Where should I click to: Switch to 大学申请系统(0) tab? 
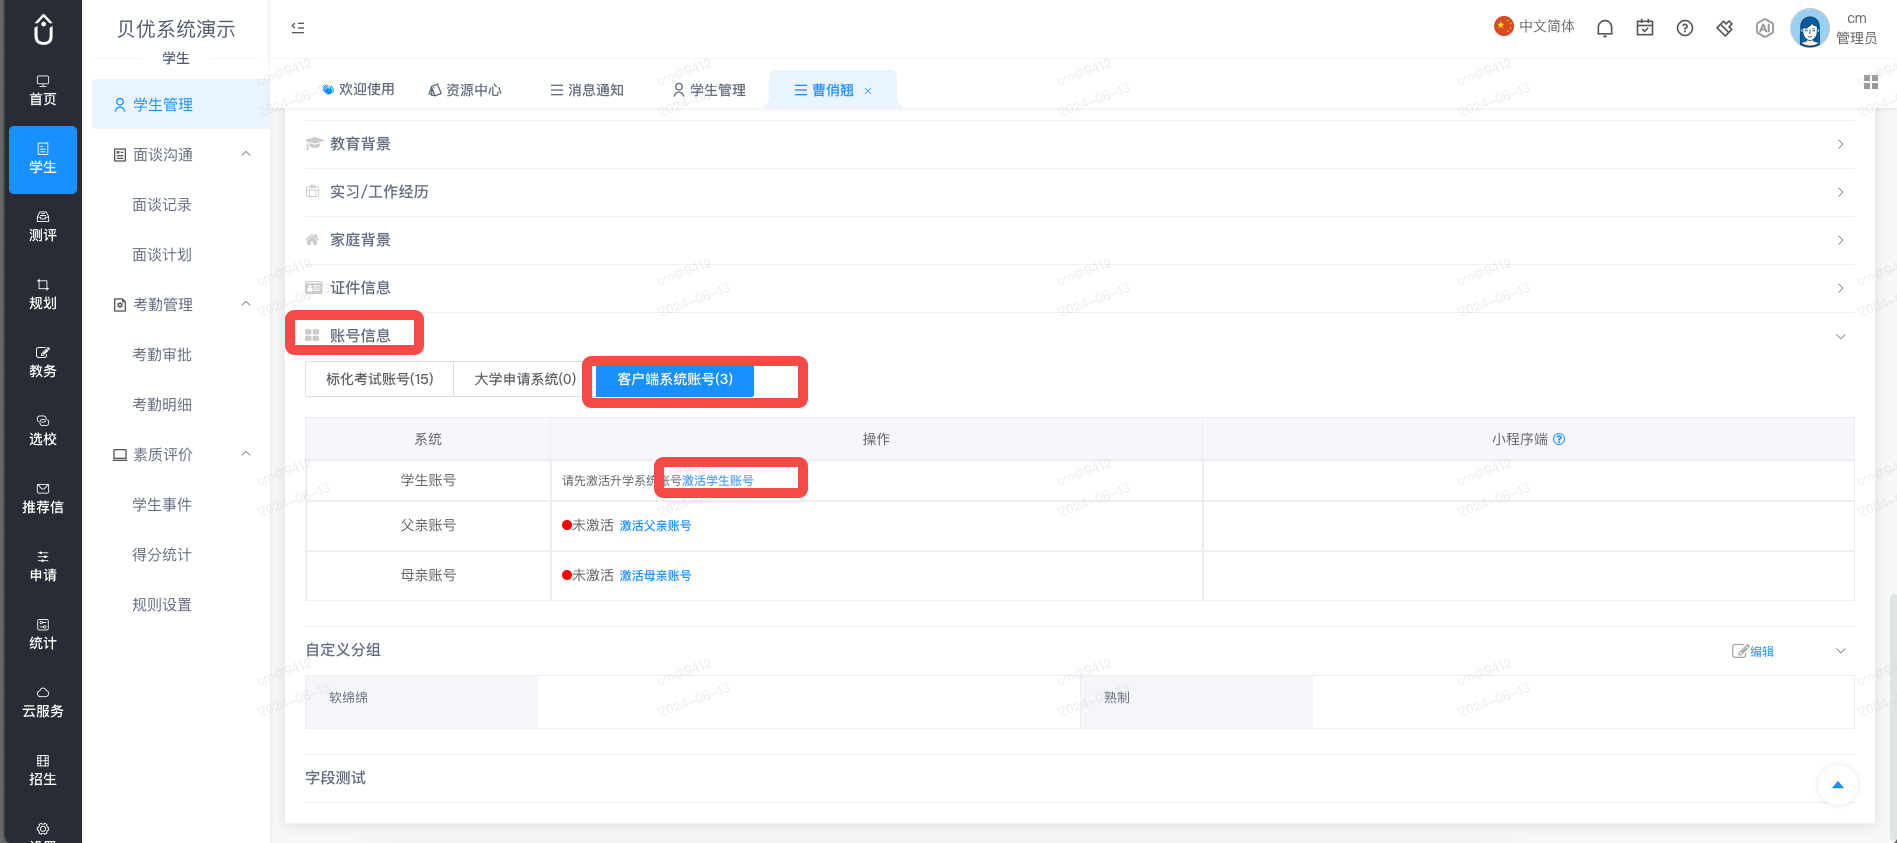[525, 379]
